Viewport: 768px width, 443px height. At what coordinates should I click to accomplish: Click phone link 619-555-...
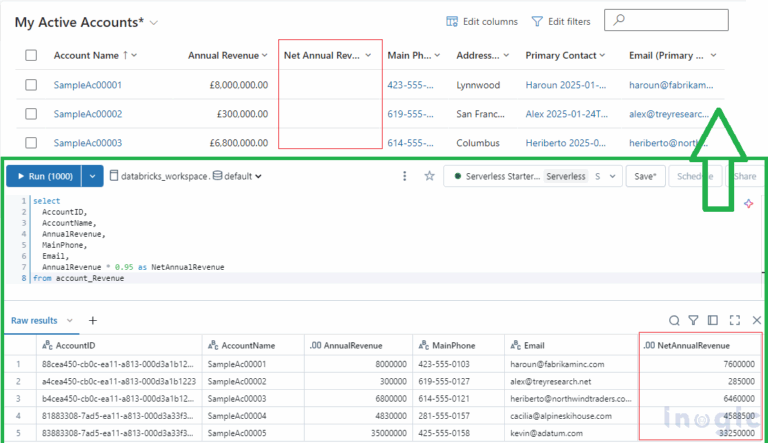[x=410, y=114]
